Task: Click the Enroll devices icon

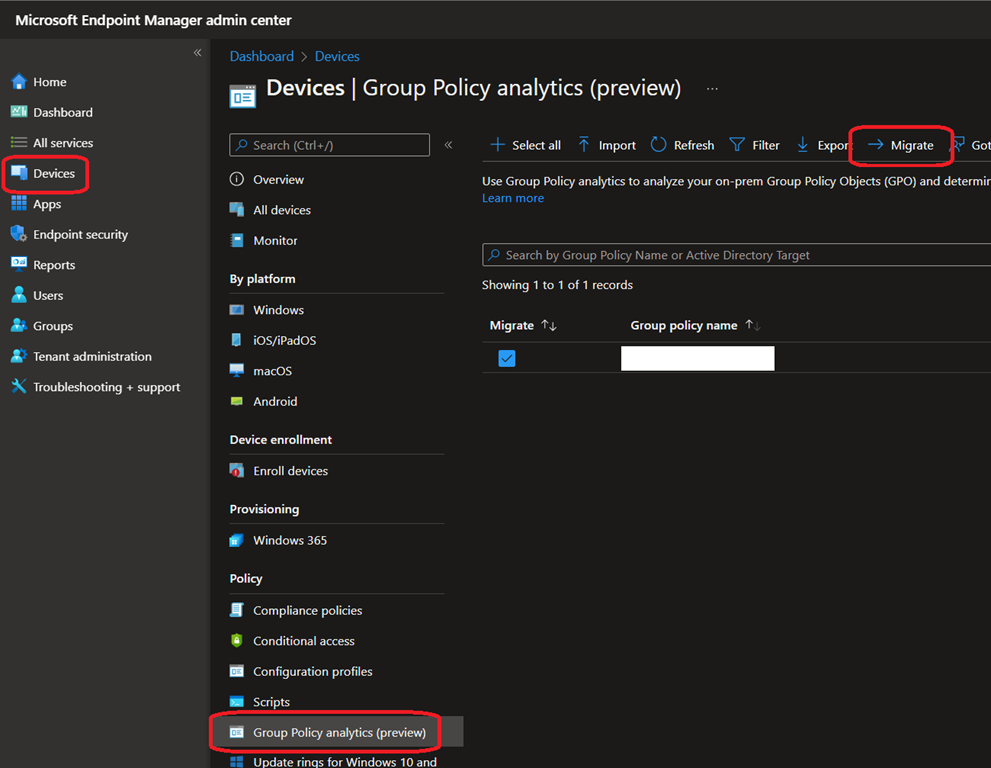Action: [237, 471]
